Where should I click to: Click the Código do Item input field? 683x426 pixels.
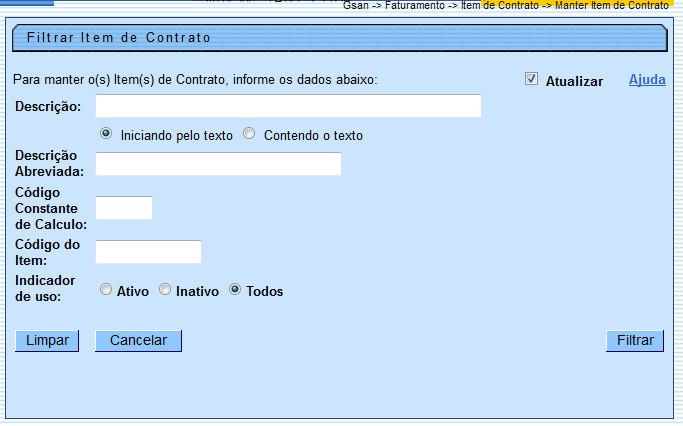click(148, 252)
